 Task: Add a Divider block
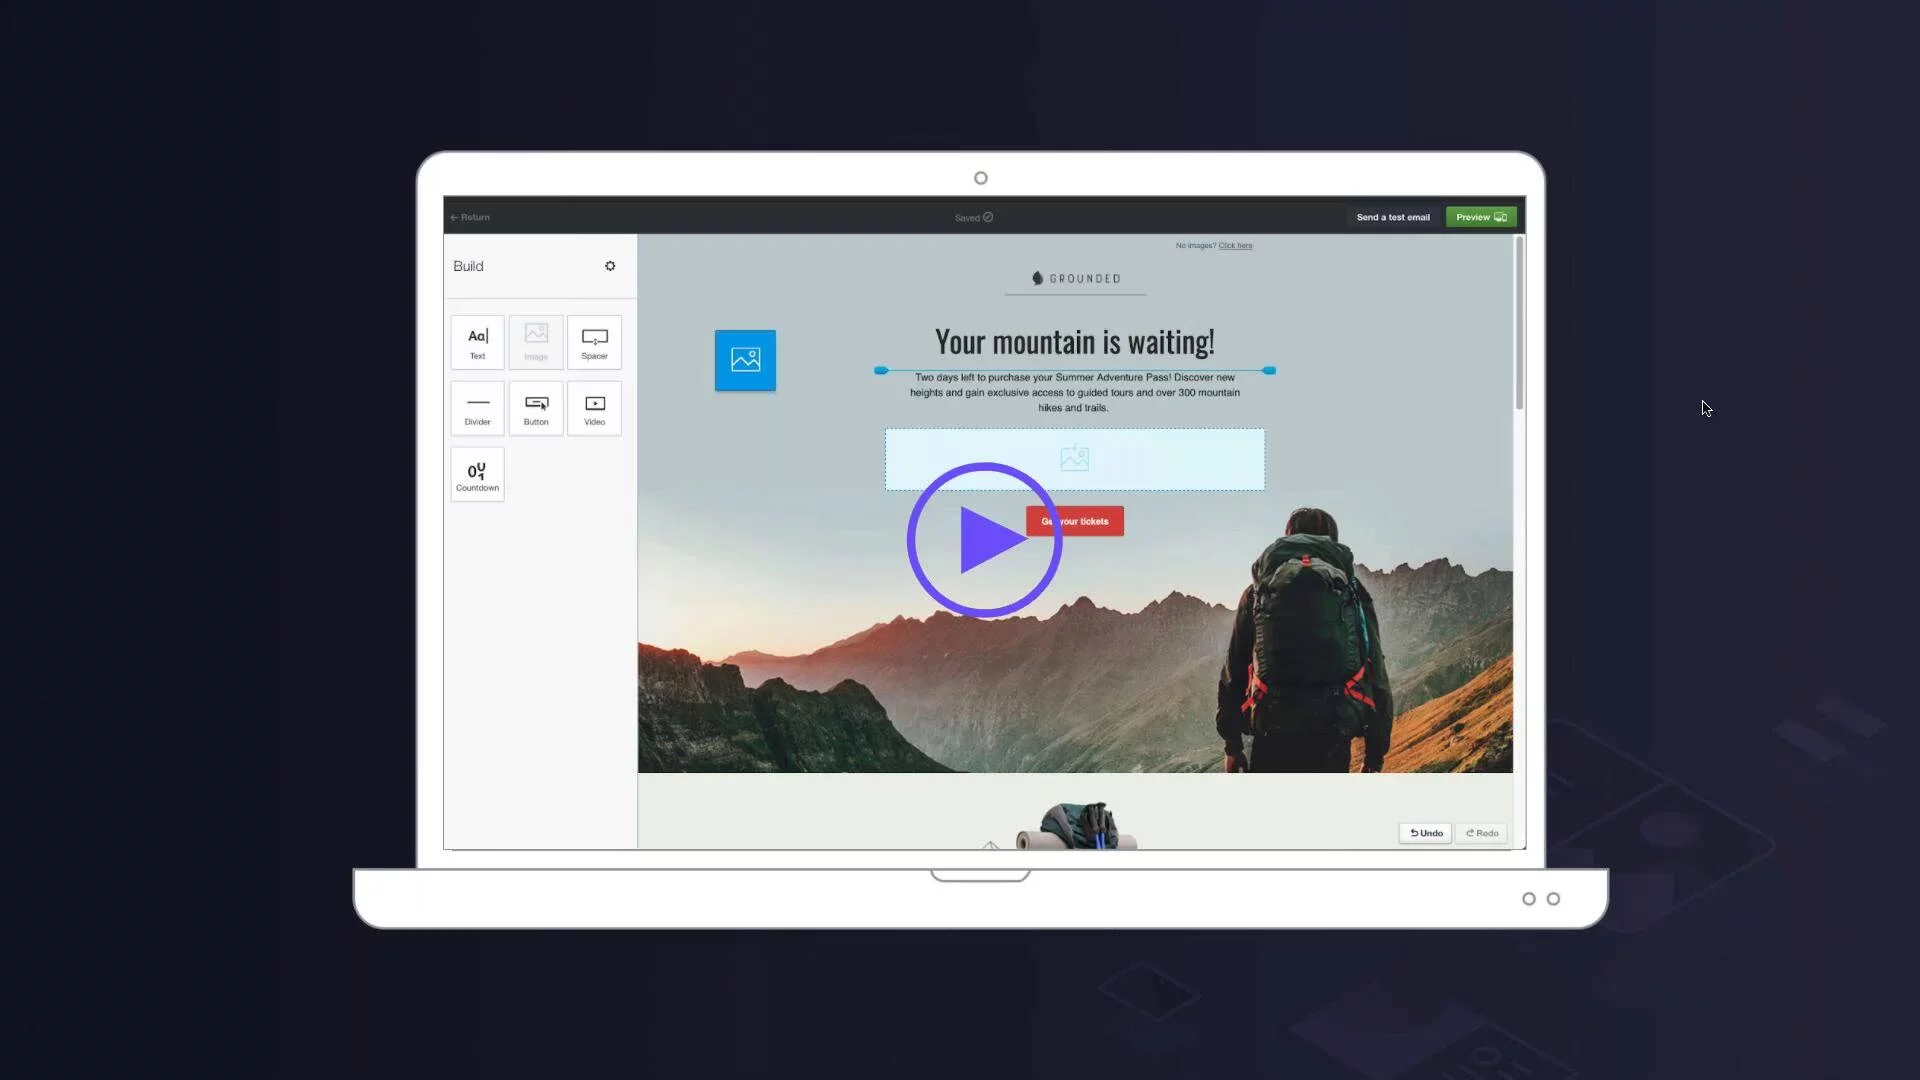pos(477,408)
